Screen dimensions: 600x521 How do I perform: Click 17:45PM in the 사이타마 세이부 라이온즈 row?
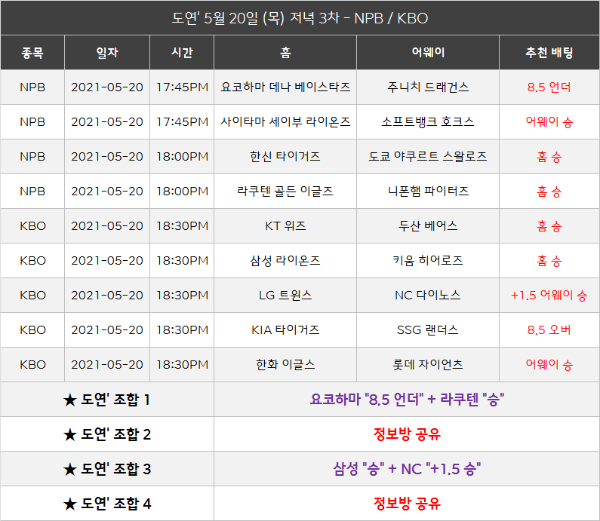(182, 122)
